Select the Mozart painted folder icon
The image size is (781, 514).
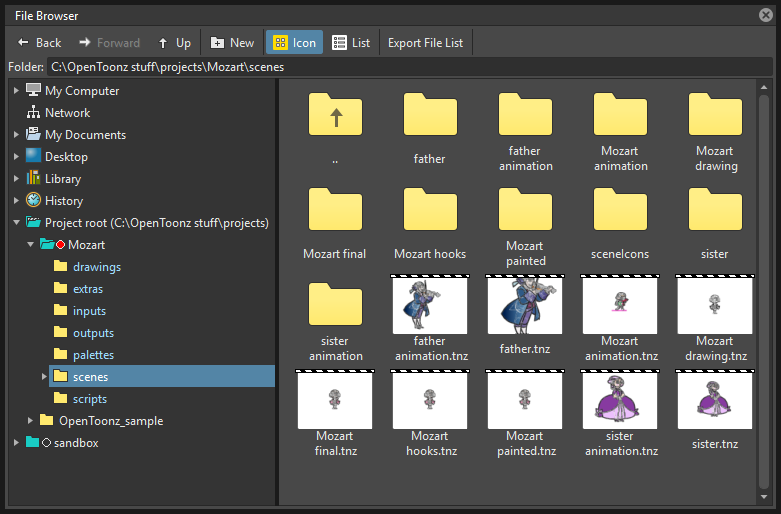(525, 209)
